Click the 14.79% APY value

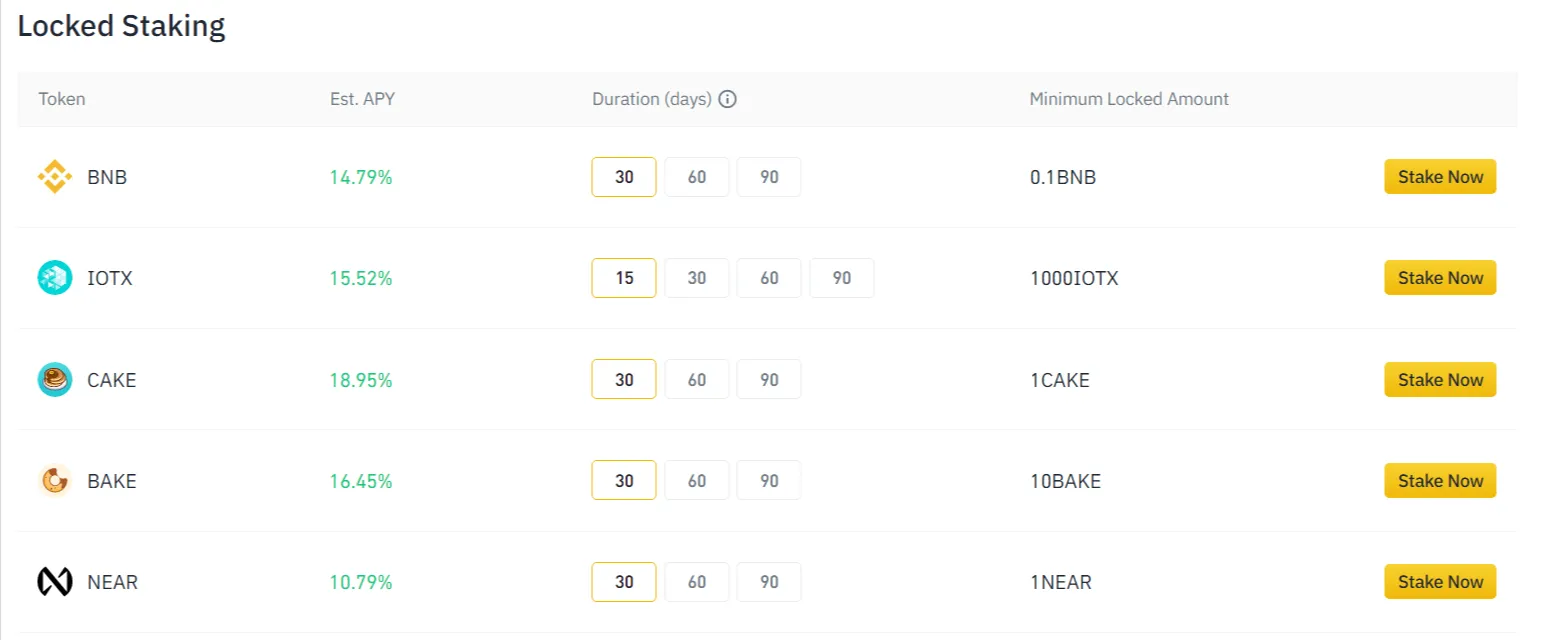(x=362, y=177)
